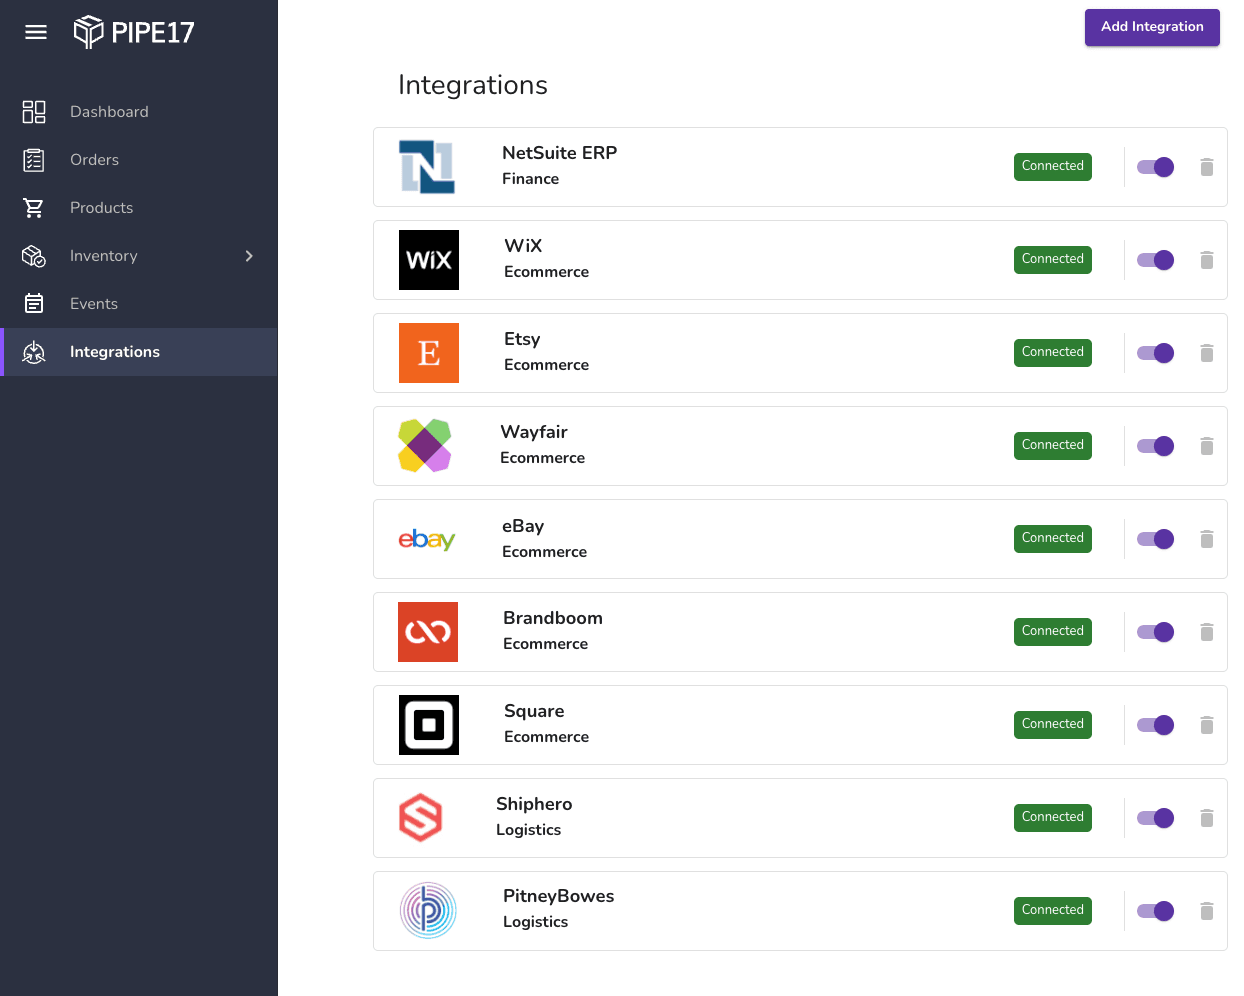This screenshot has width=1244, height=996.
Task: Click the eBay logo
Action: pyautogui.click(x=427, y=539)
